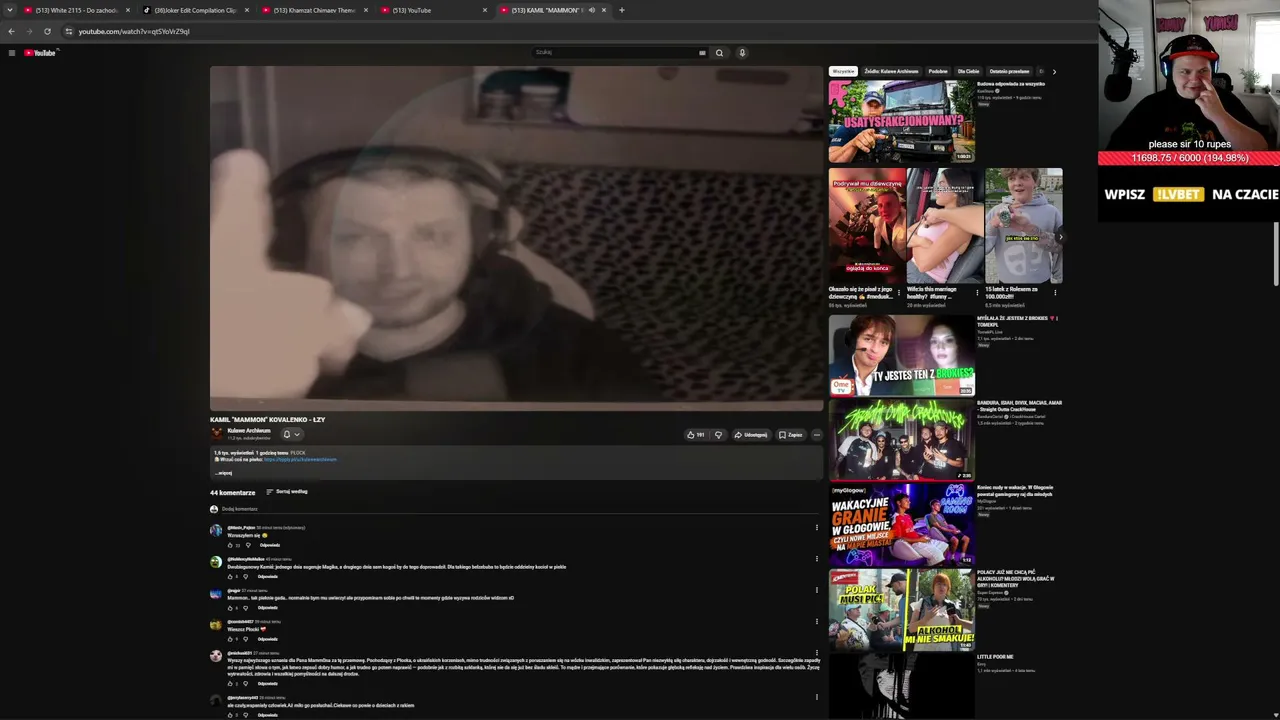Open the YouTube guide hamburger menu

(12, 53)
